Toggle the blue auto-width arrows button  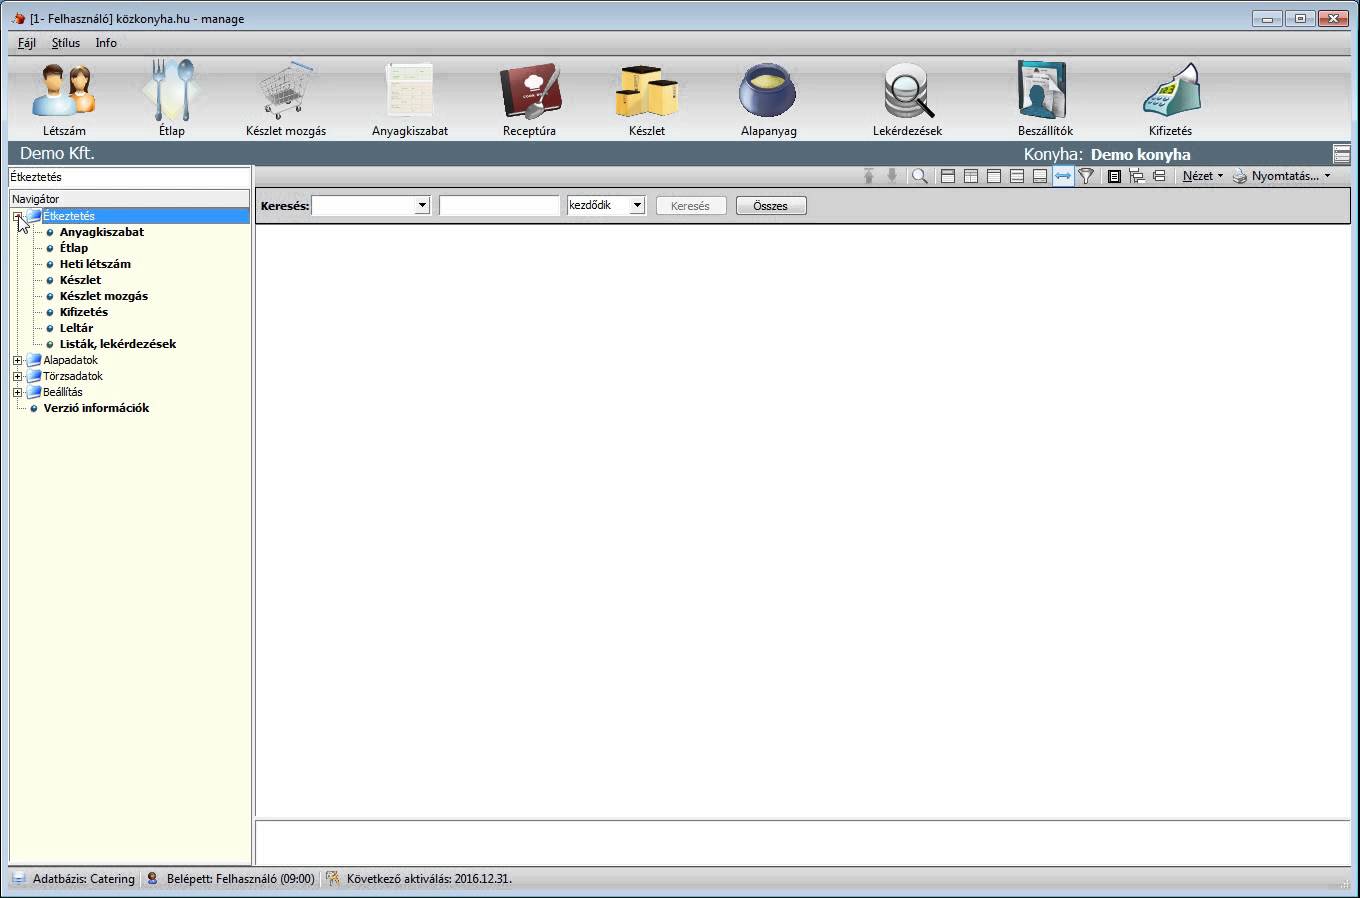(1063, 176)
